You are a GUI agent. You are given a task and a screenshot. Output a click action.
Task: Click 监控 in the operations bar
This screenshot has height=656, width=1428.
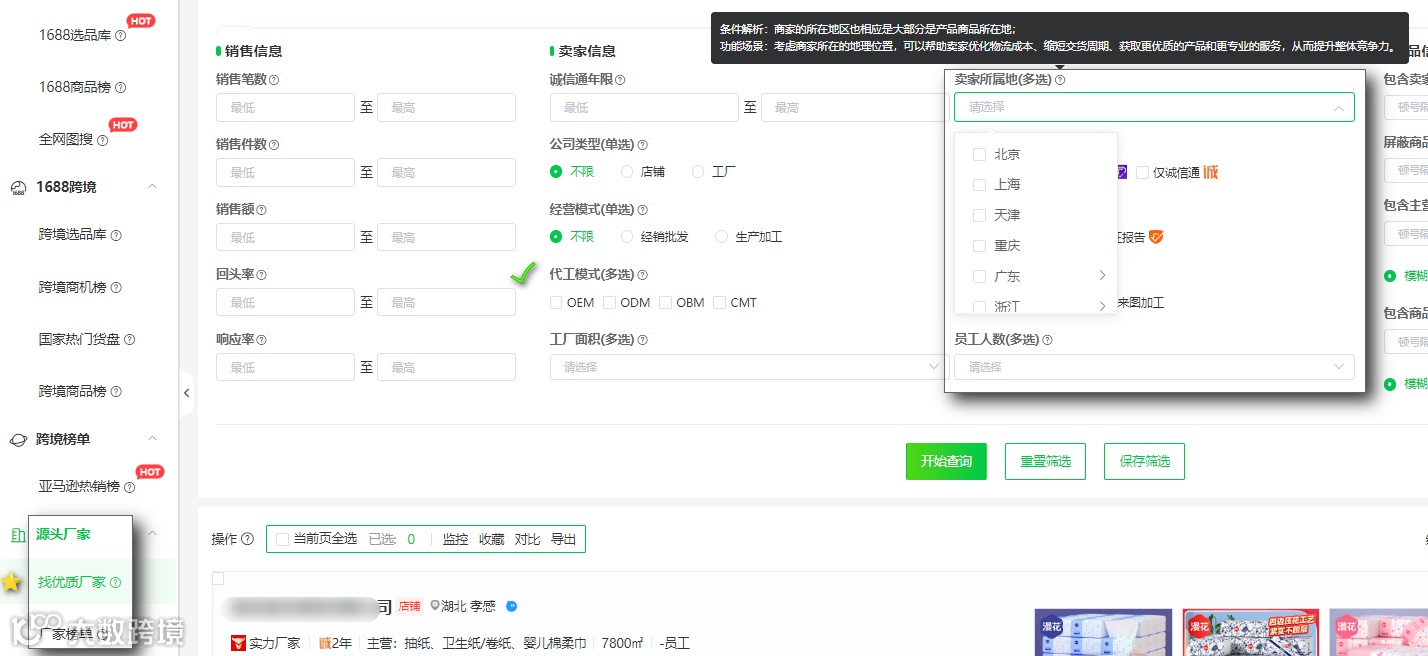[455, 539]
